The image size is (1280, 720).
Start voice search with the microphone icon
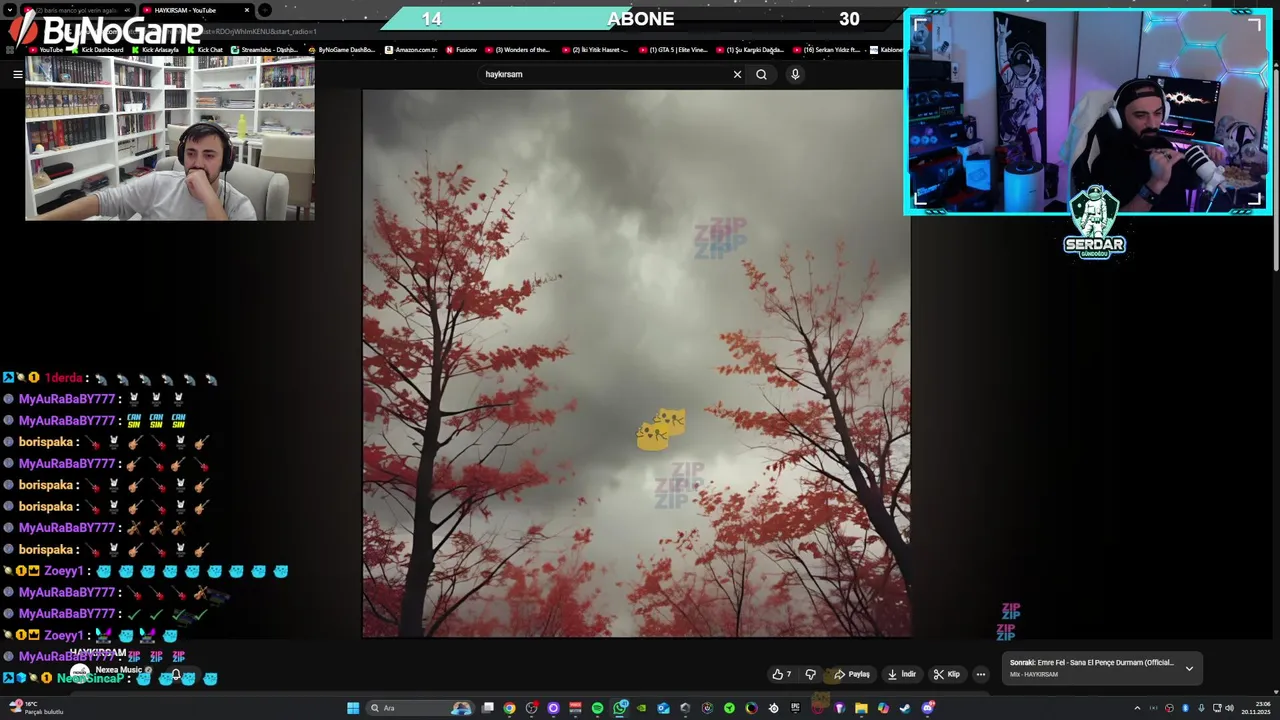pyautogui.click(x=795, y=74)
